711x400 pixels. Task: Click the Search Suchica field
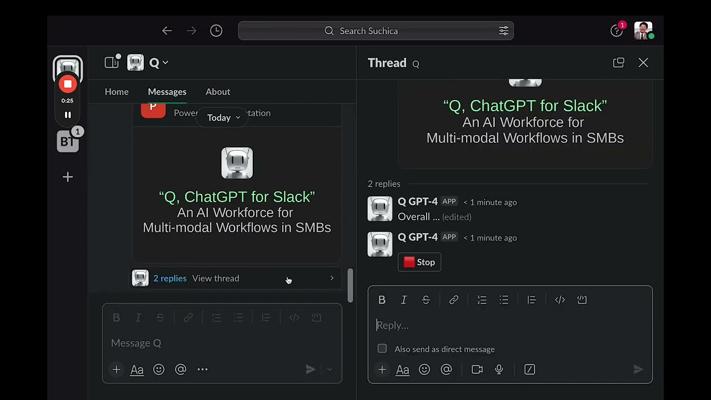[x=375, y=31]
